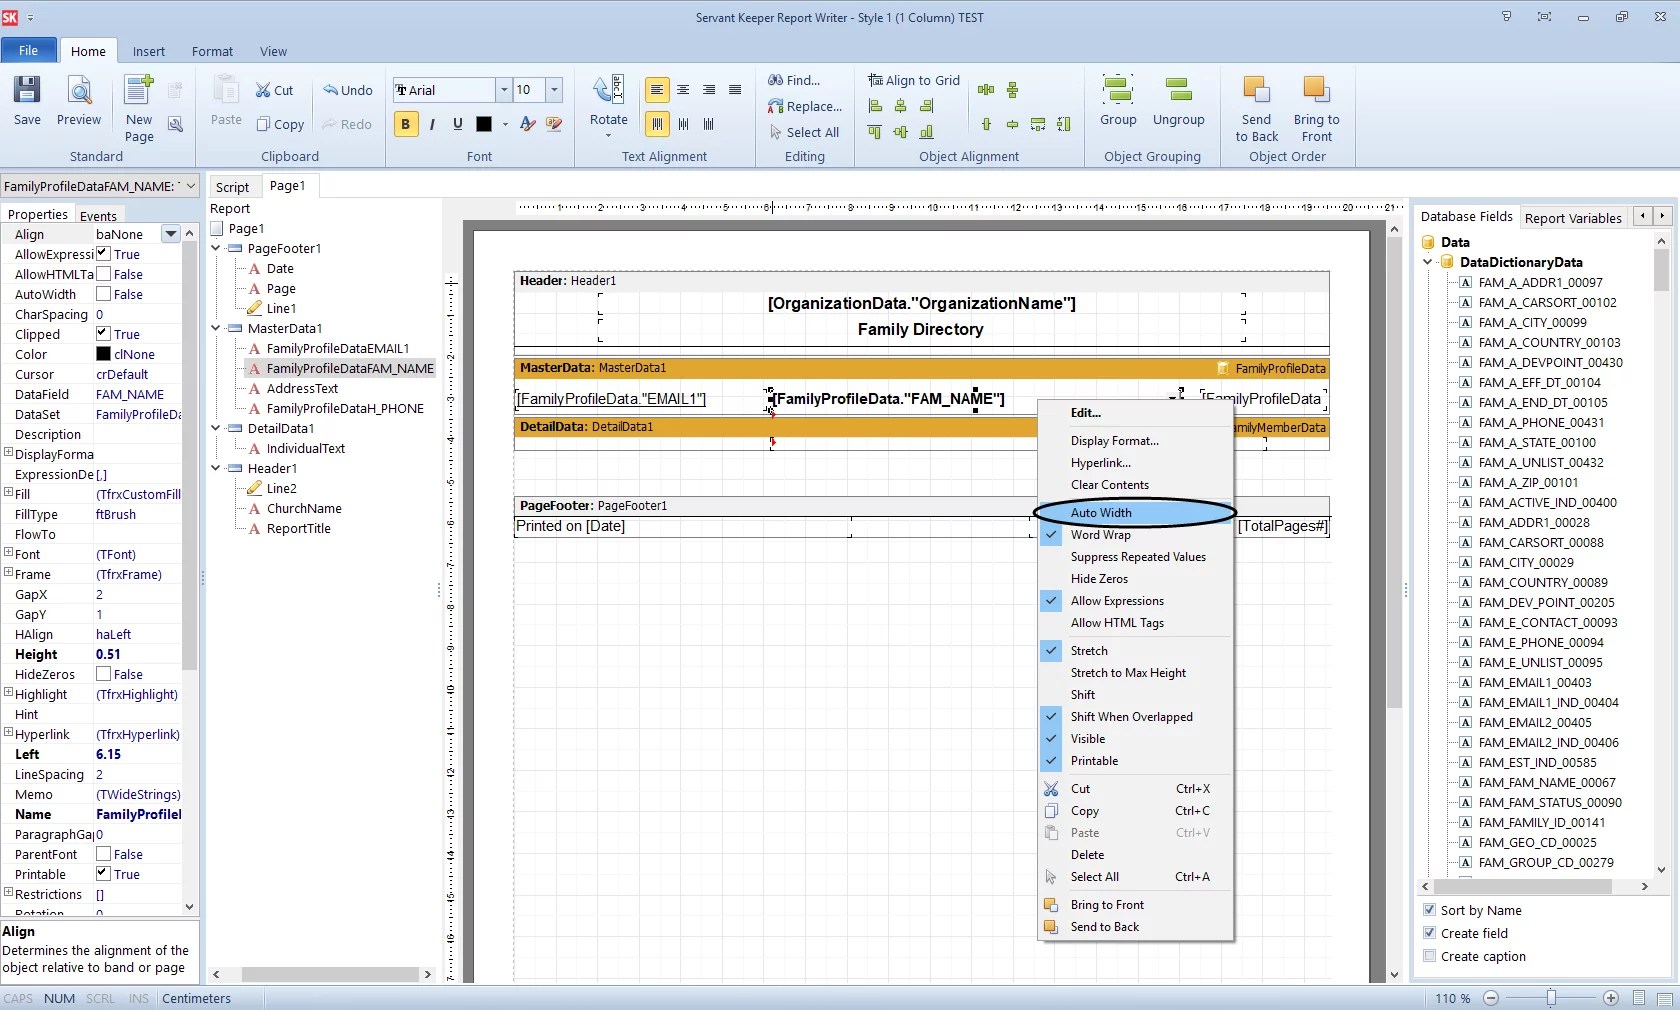Toggle the AutoWidth property checkbox
The image size is (1680, 1010).
point(103,294)
